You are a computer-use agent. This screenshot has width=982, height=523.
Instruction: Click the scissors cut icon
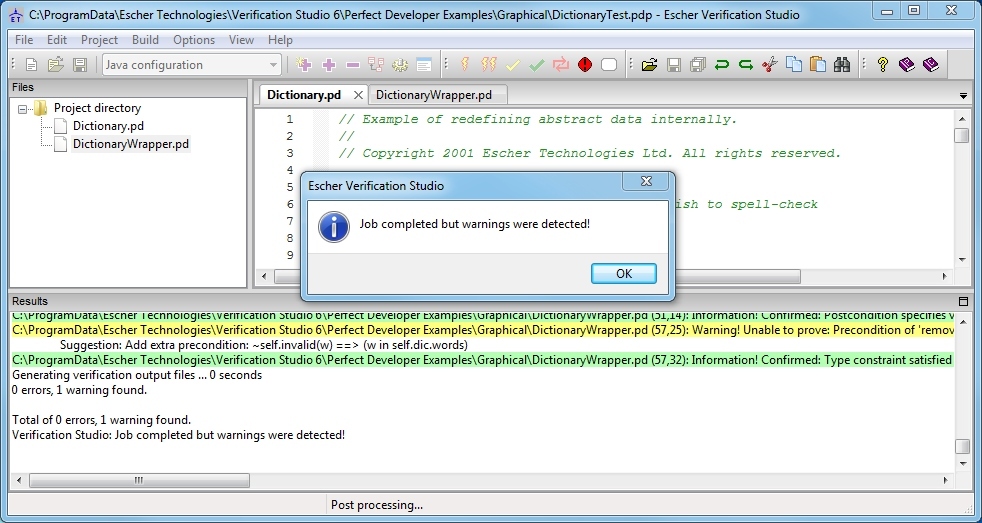tap(770, 65)
